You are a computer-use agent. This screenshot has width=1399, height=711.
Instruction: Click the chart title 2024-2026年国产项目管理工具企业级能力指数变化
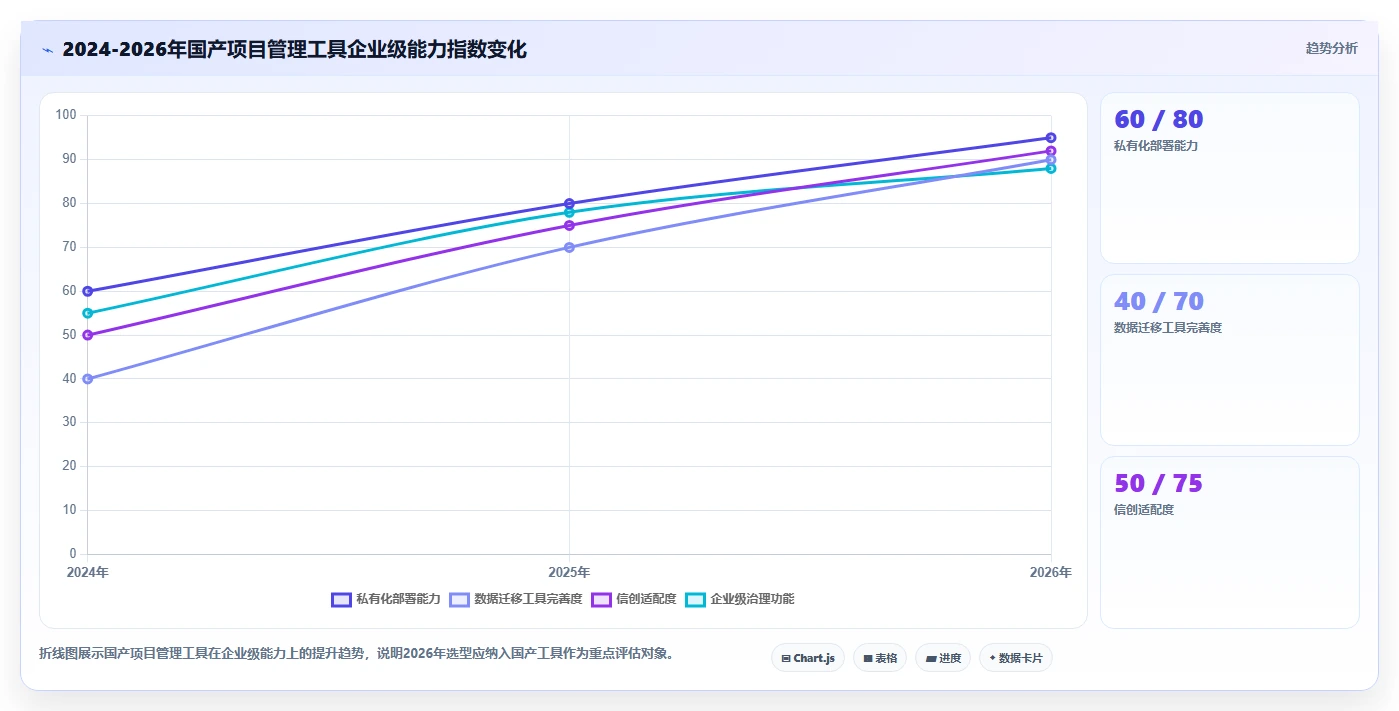pyautogui.click(x=294, y=49)
